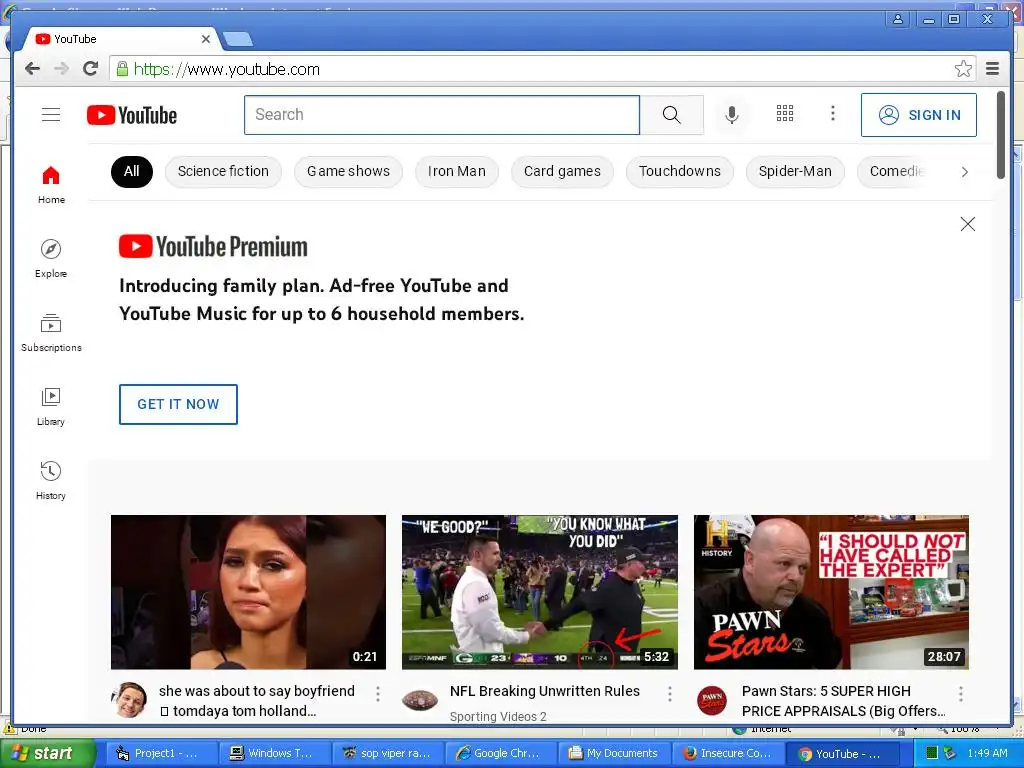Click the SIGN IN button
Screen dimensions: 1024x768
point(919,115)
